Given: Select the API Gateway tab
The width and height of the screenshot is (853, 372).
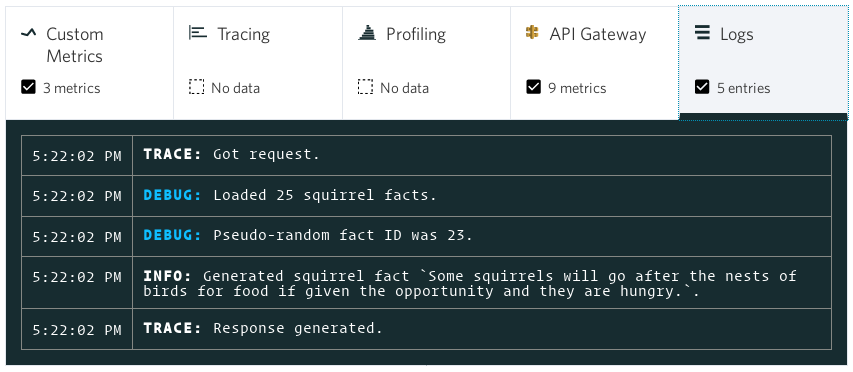Looking at the screenshot, I should tap(595, 63).
